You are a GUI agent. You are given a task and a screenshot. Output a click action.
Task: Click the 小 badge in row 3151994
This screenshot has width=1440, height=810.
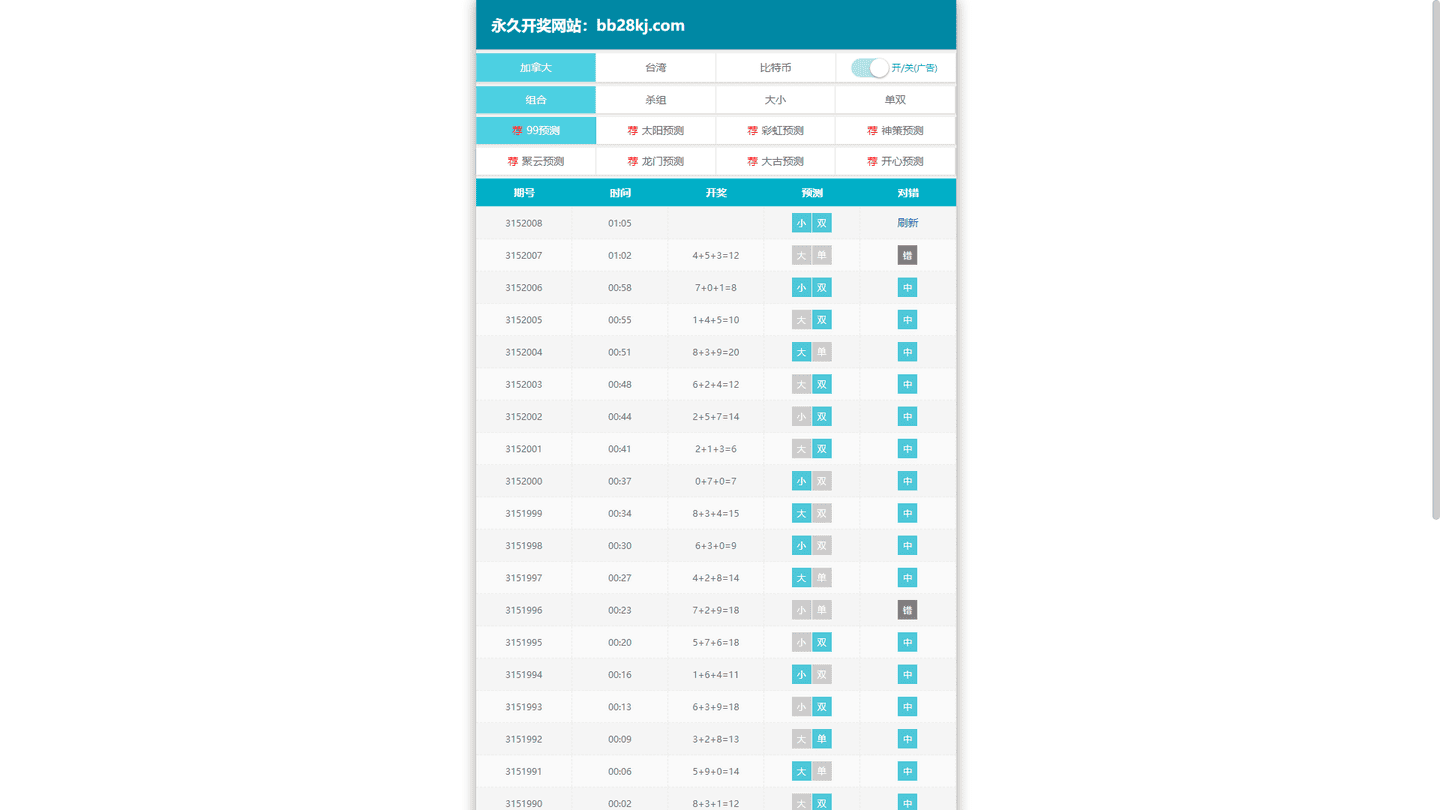801,675
